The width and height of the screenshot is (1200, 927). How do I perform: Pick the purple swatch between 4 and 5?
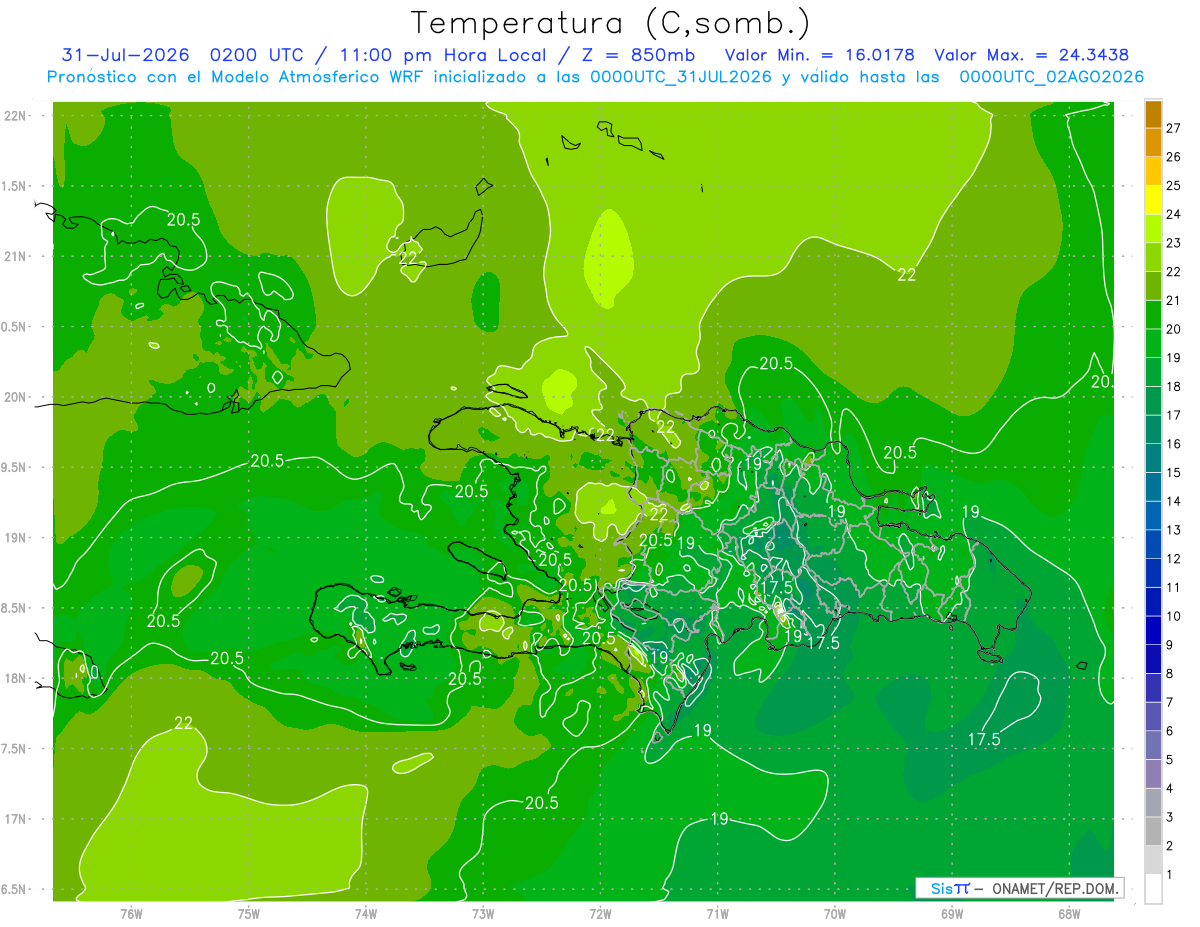pos(1153,775)
